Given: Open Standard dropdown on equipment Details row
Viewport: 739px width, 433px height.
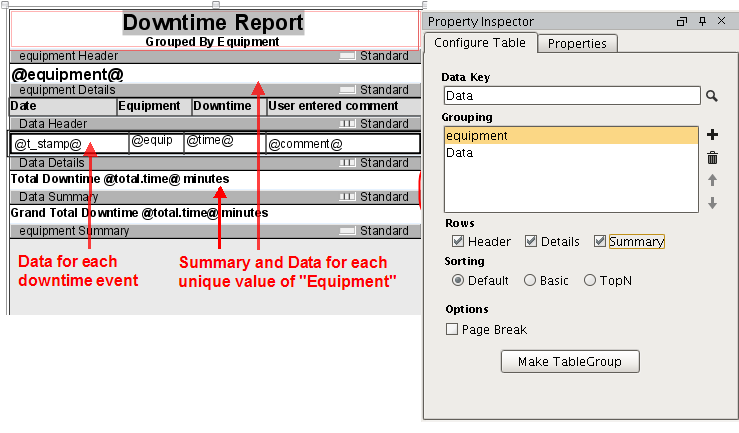Looking at the screenshot, I should click(384, 90).
